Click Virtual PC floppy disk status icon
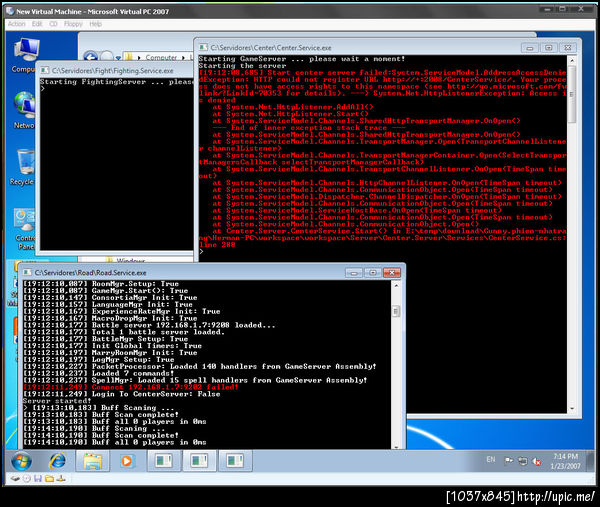 [38, 478]
